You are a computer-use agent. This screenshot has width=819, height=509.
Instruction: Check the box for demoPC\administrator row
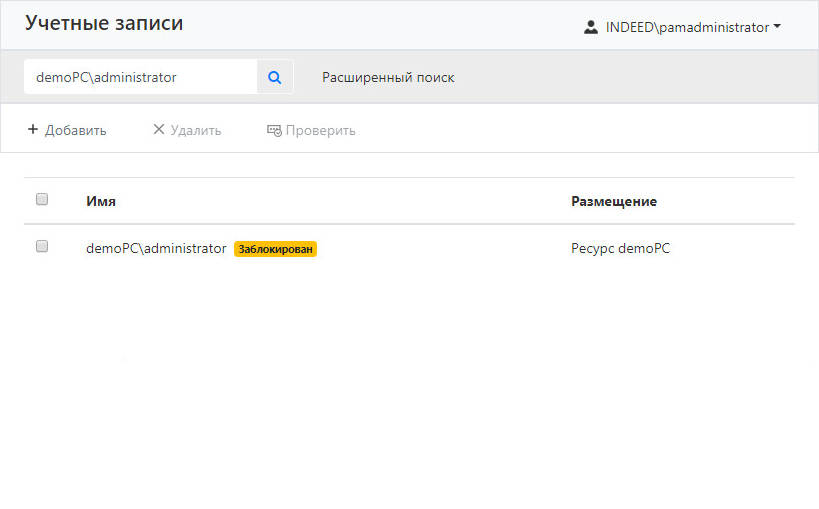click(x=42, y=246)
